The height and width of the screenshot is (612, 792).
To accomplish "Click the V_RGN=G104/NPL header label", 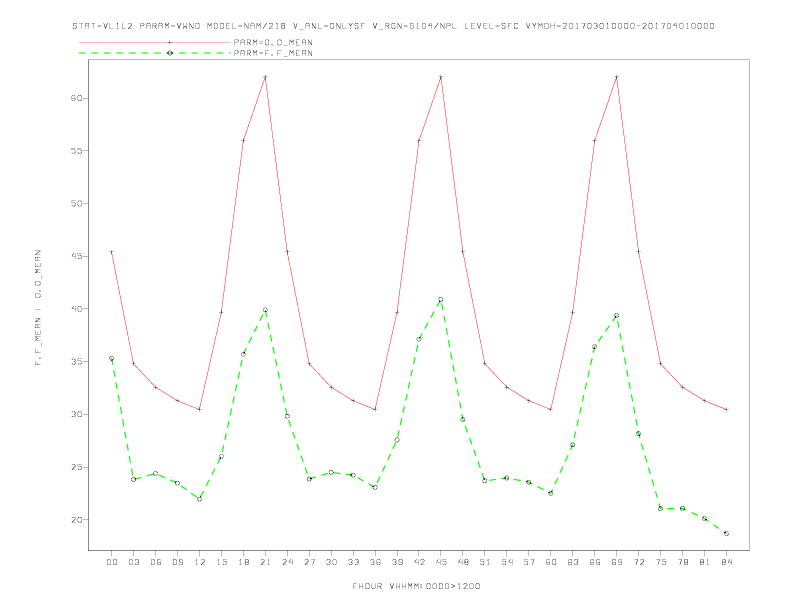I will point(415,26).
